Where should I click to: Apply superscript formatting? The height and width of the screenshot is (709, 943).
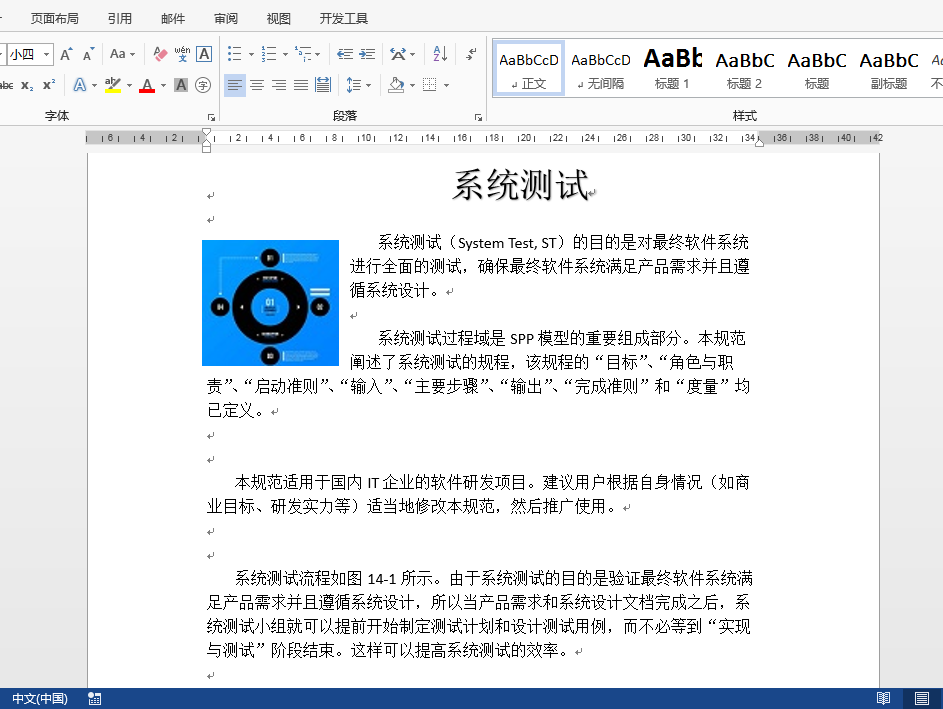[50, 84]
